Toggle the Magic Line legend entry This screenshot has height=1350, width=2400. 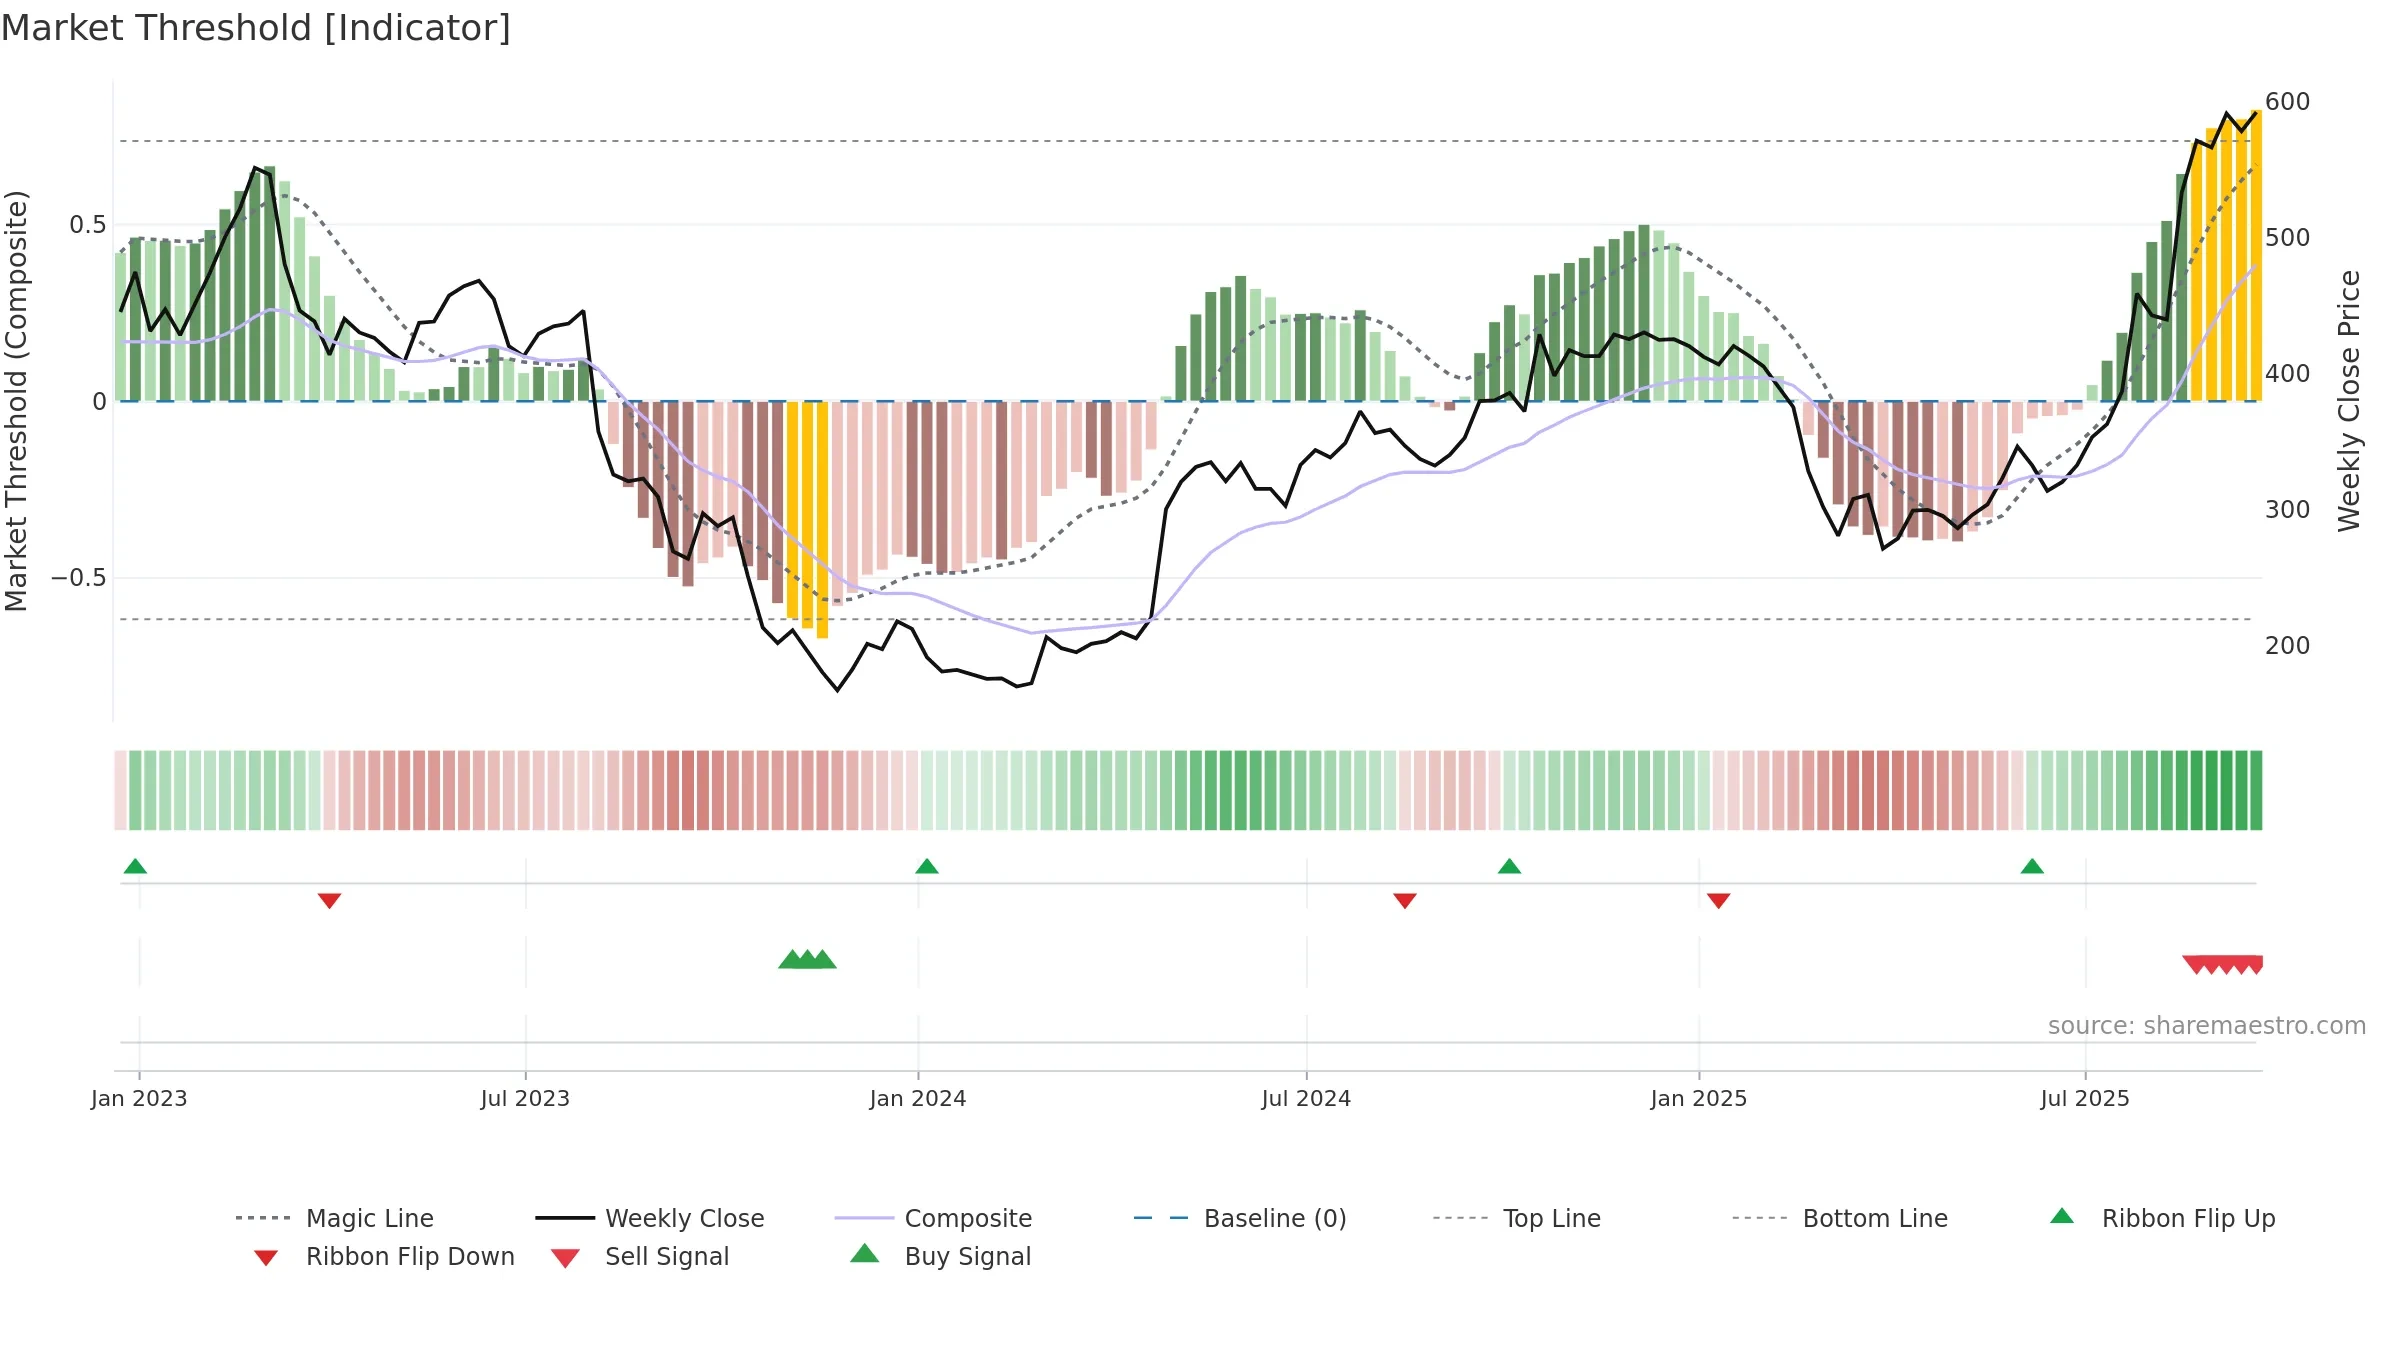335,1218
